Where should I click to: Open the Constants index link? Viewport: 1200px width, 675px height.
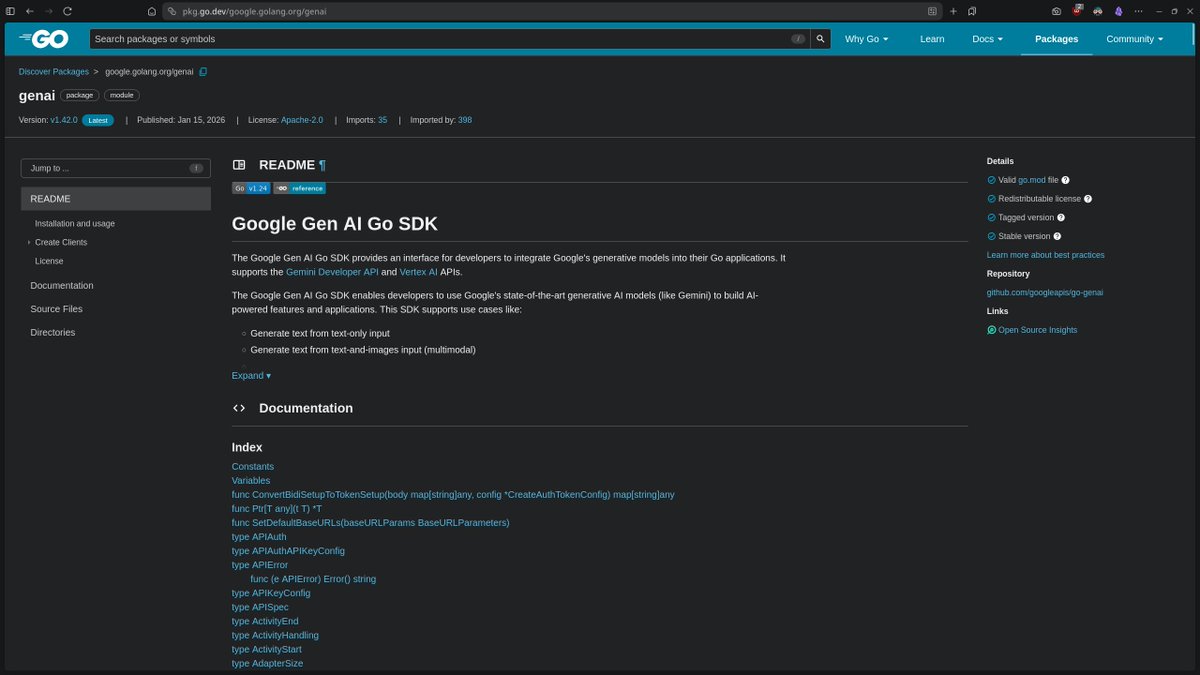click(253, 467)
